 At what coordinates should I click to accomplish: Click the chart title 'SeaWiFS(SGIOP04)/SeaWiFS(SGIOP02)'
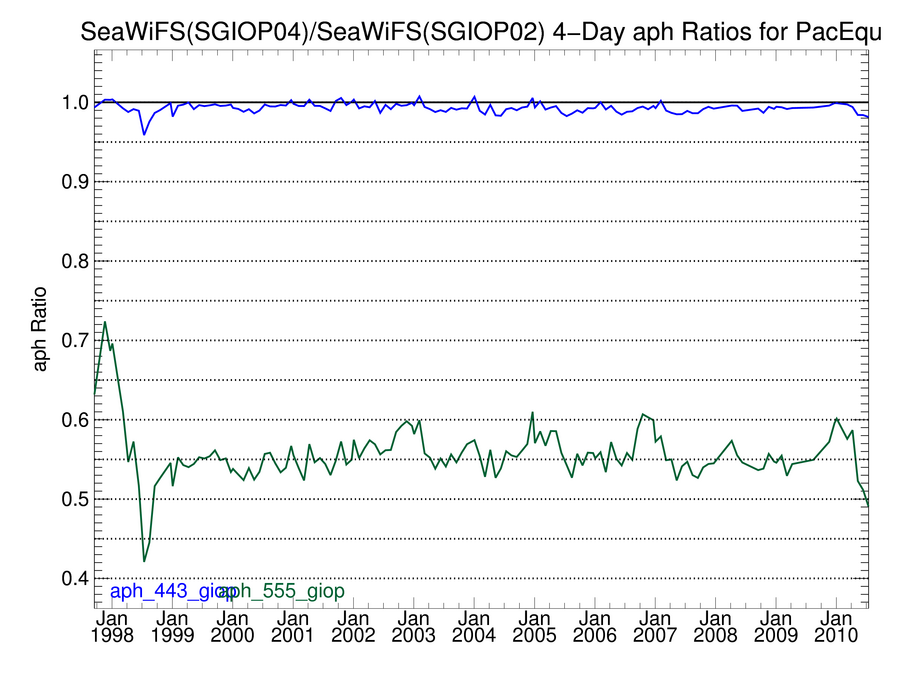tap(312, 32)
